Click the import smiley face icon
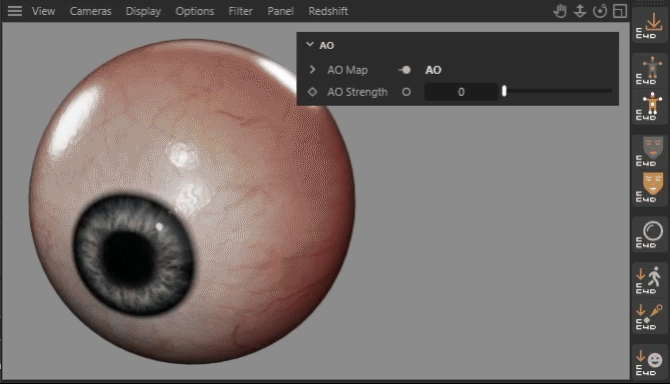Screen dimensions: 670x384 (x=650, y=362)
